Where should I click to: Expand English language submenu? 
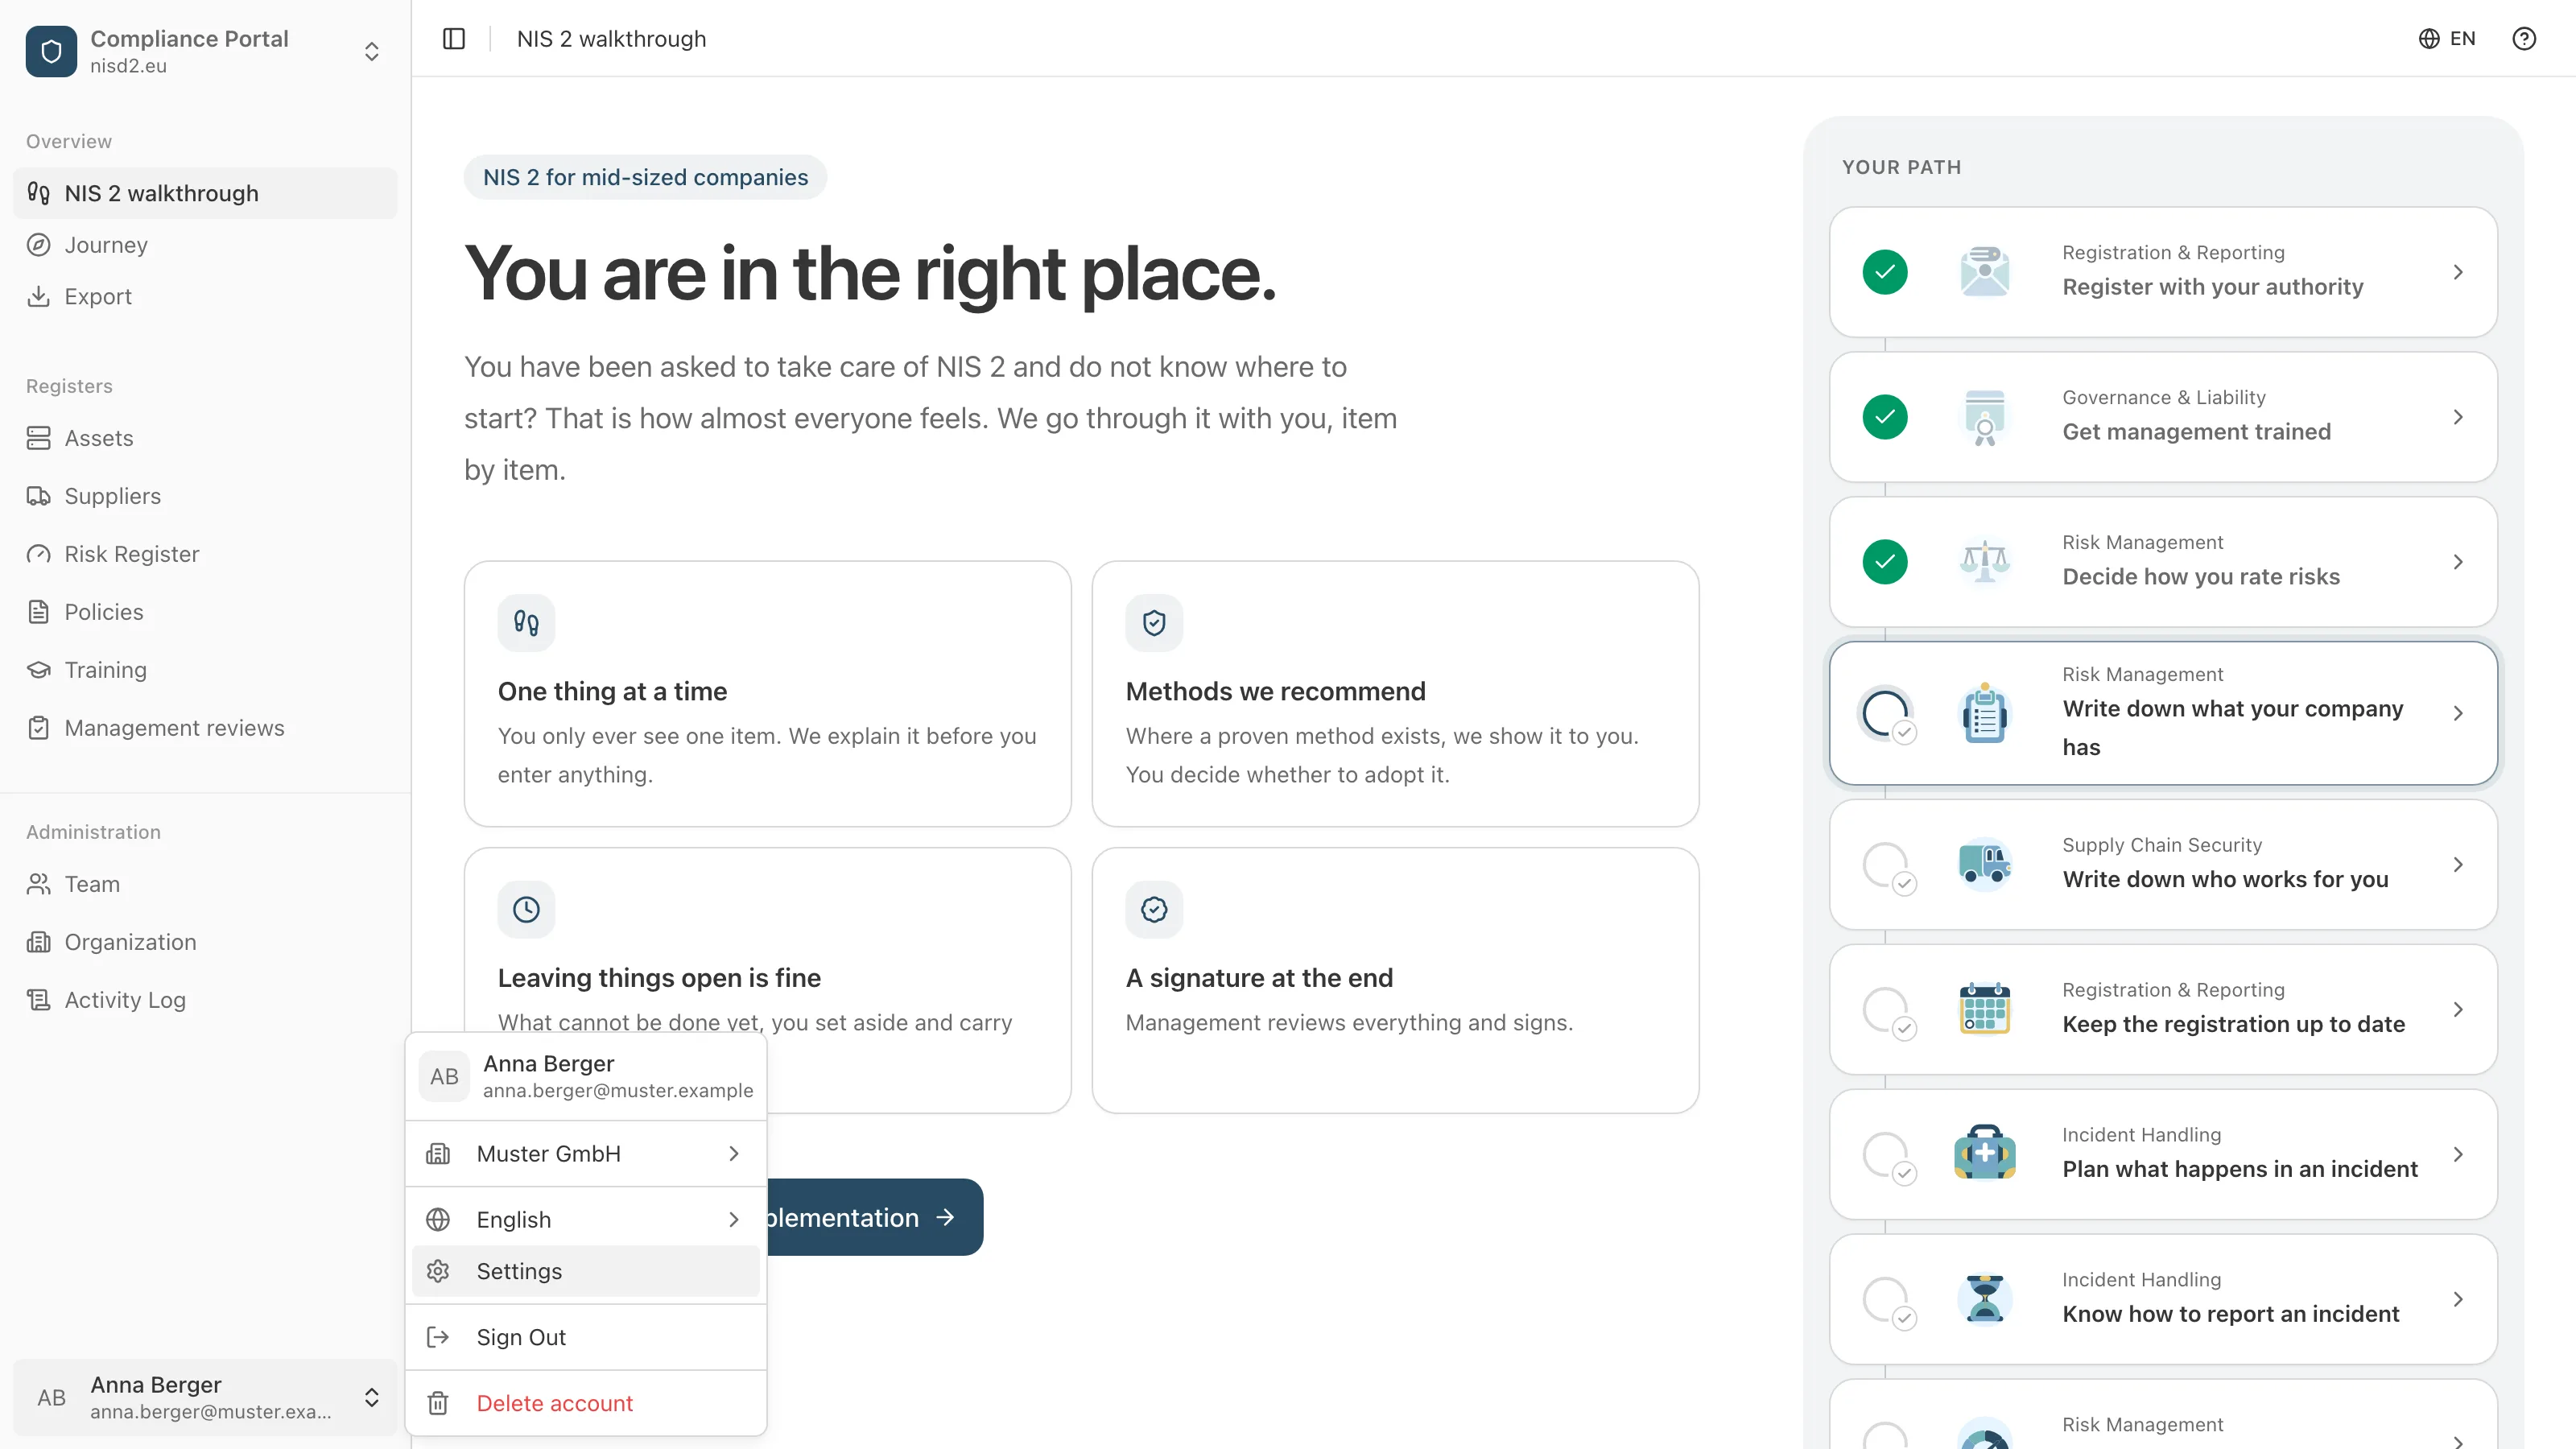point(586,1220)
